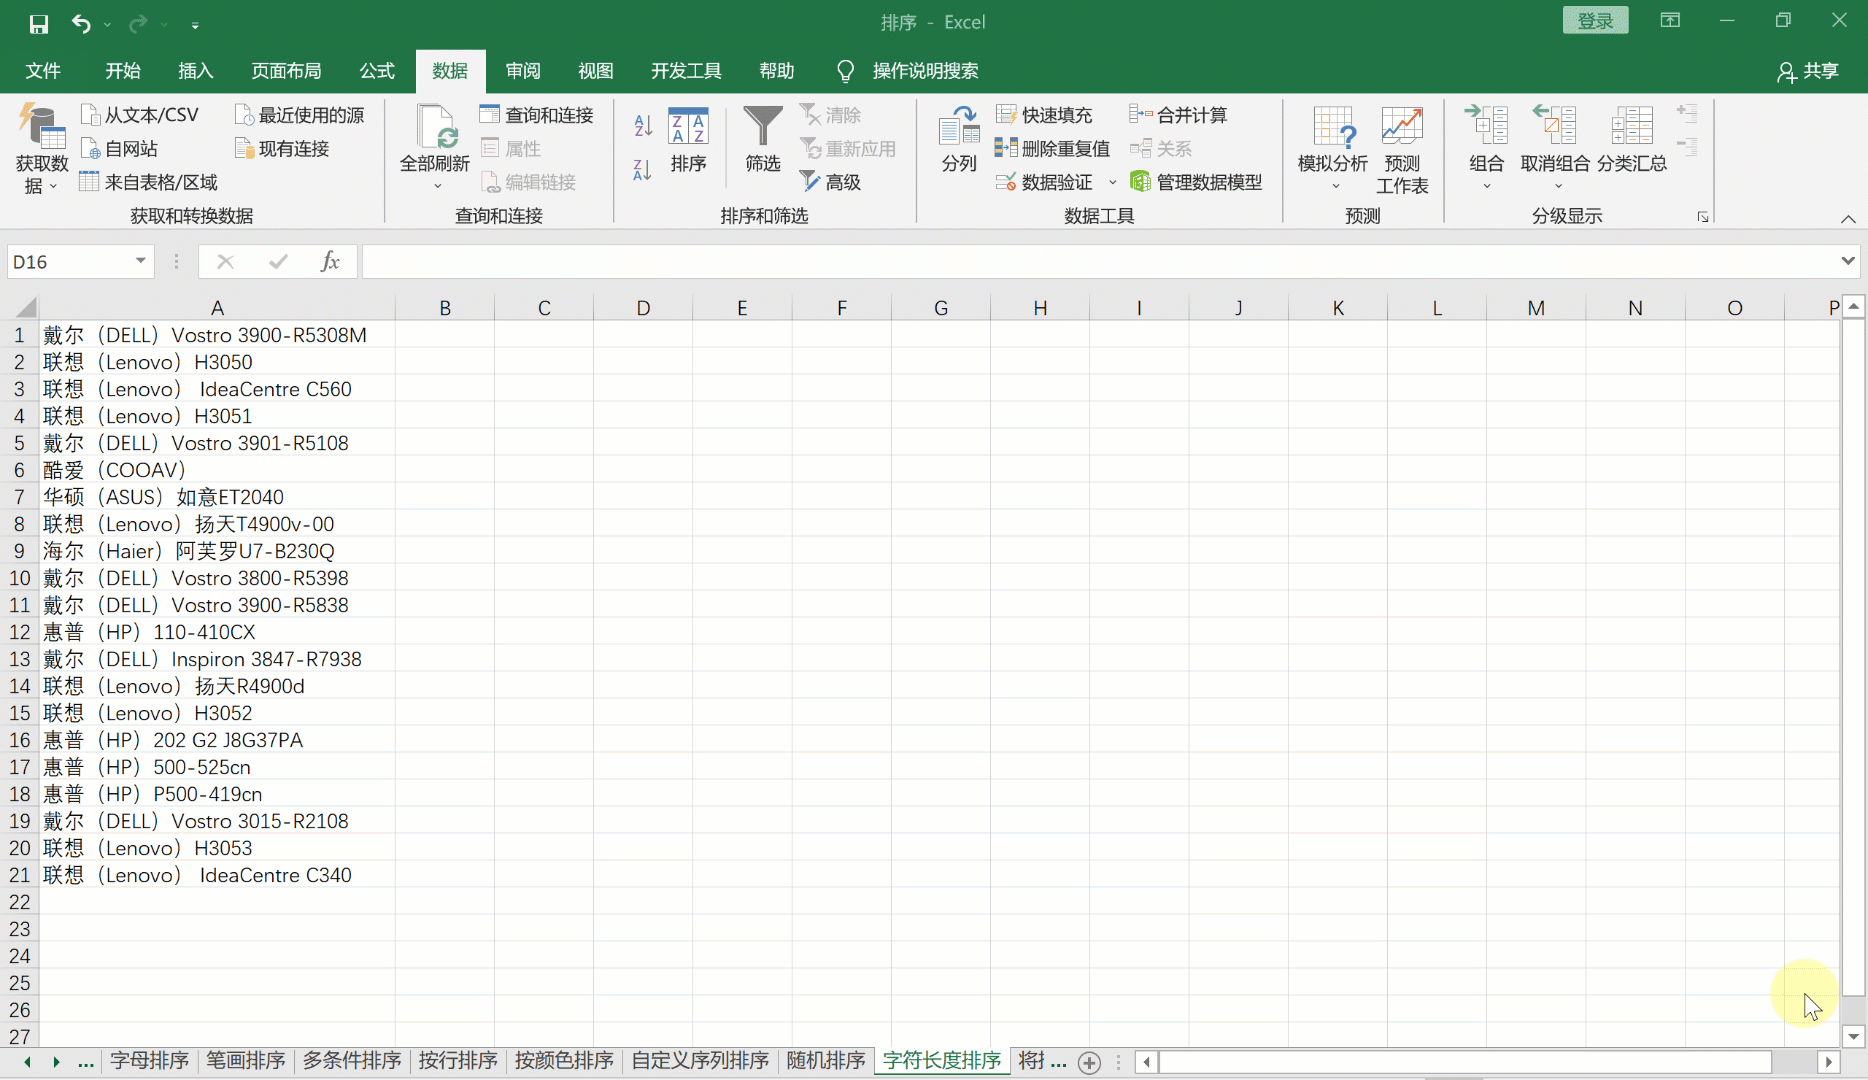Switch to the Review (审阅) tab

(x=523, y=71)
